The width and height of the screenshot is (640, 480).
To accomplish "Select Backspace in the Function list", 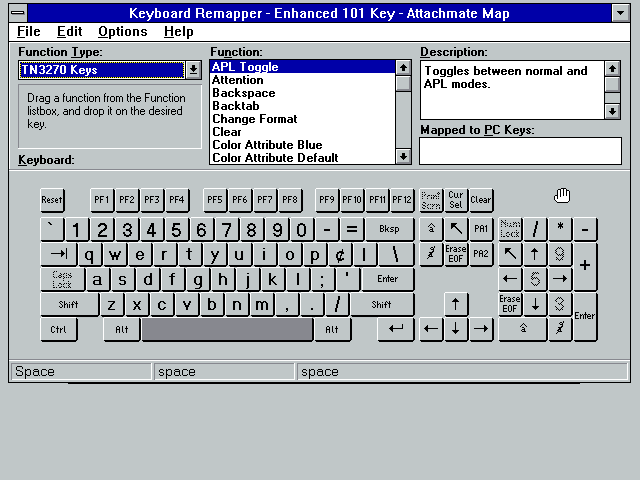I will 302,93.
